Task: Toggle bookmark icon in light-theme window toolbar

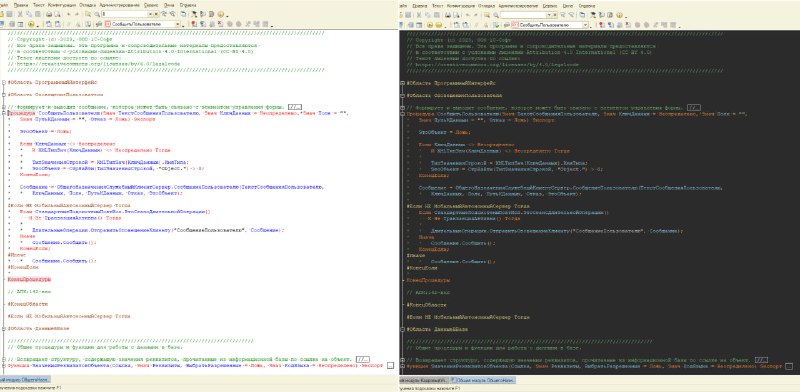Action: click(194, 24)
